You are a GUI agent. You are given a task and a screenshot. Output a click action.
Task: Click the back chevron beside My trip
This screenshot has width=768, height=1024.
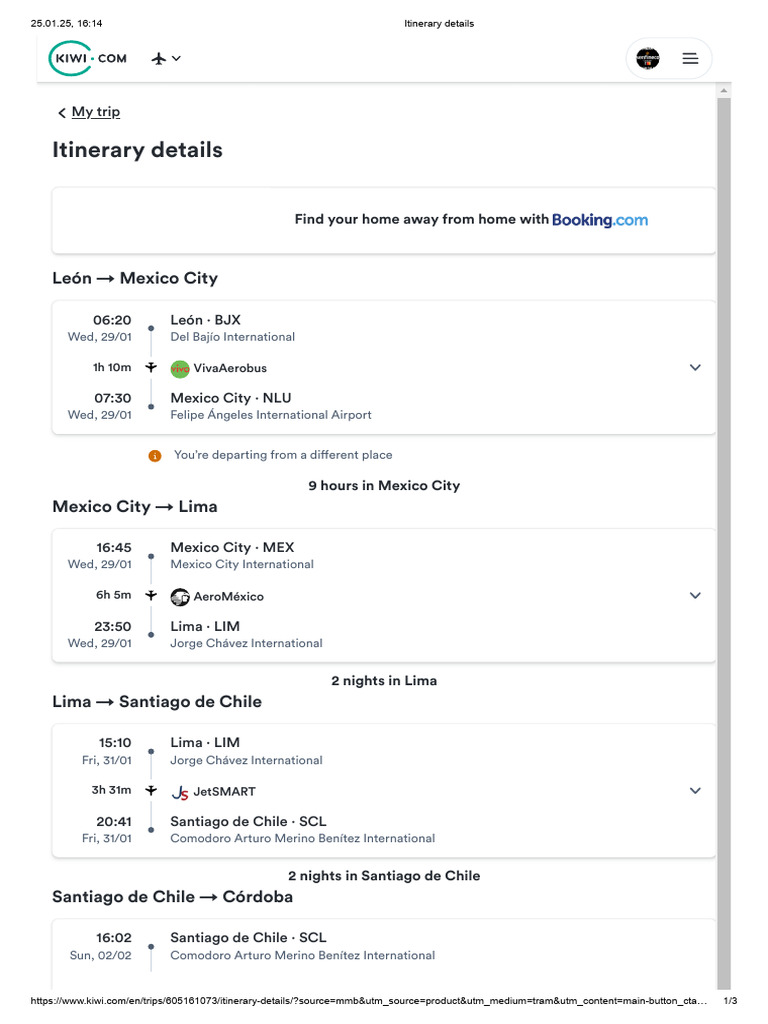pos(62,113)
